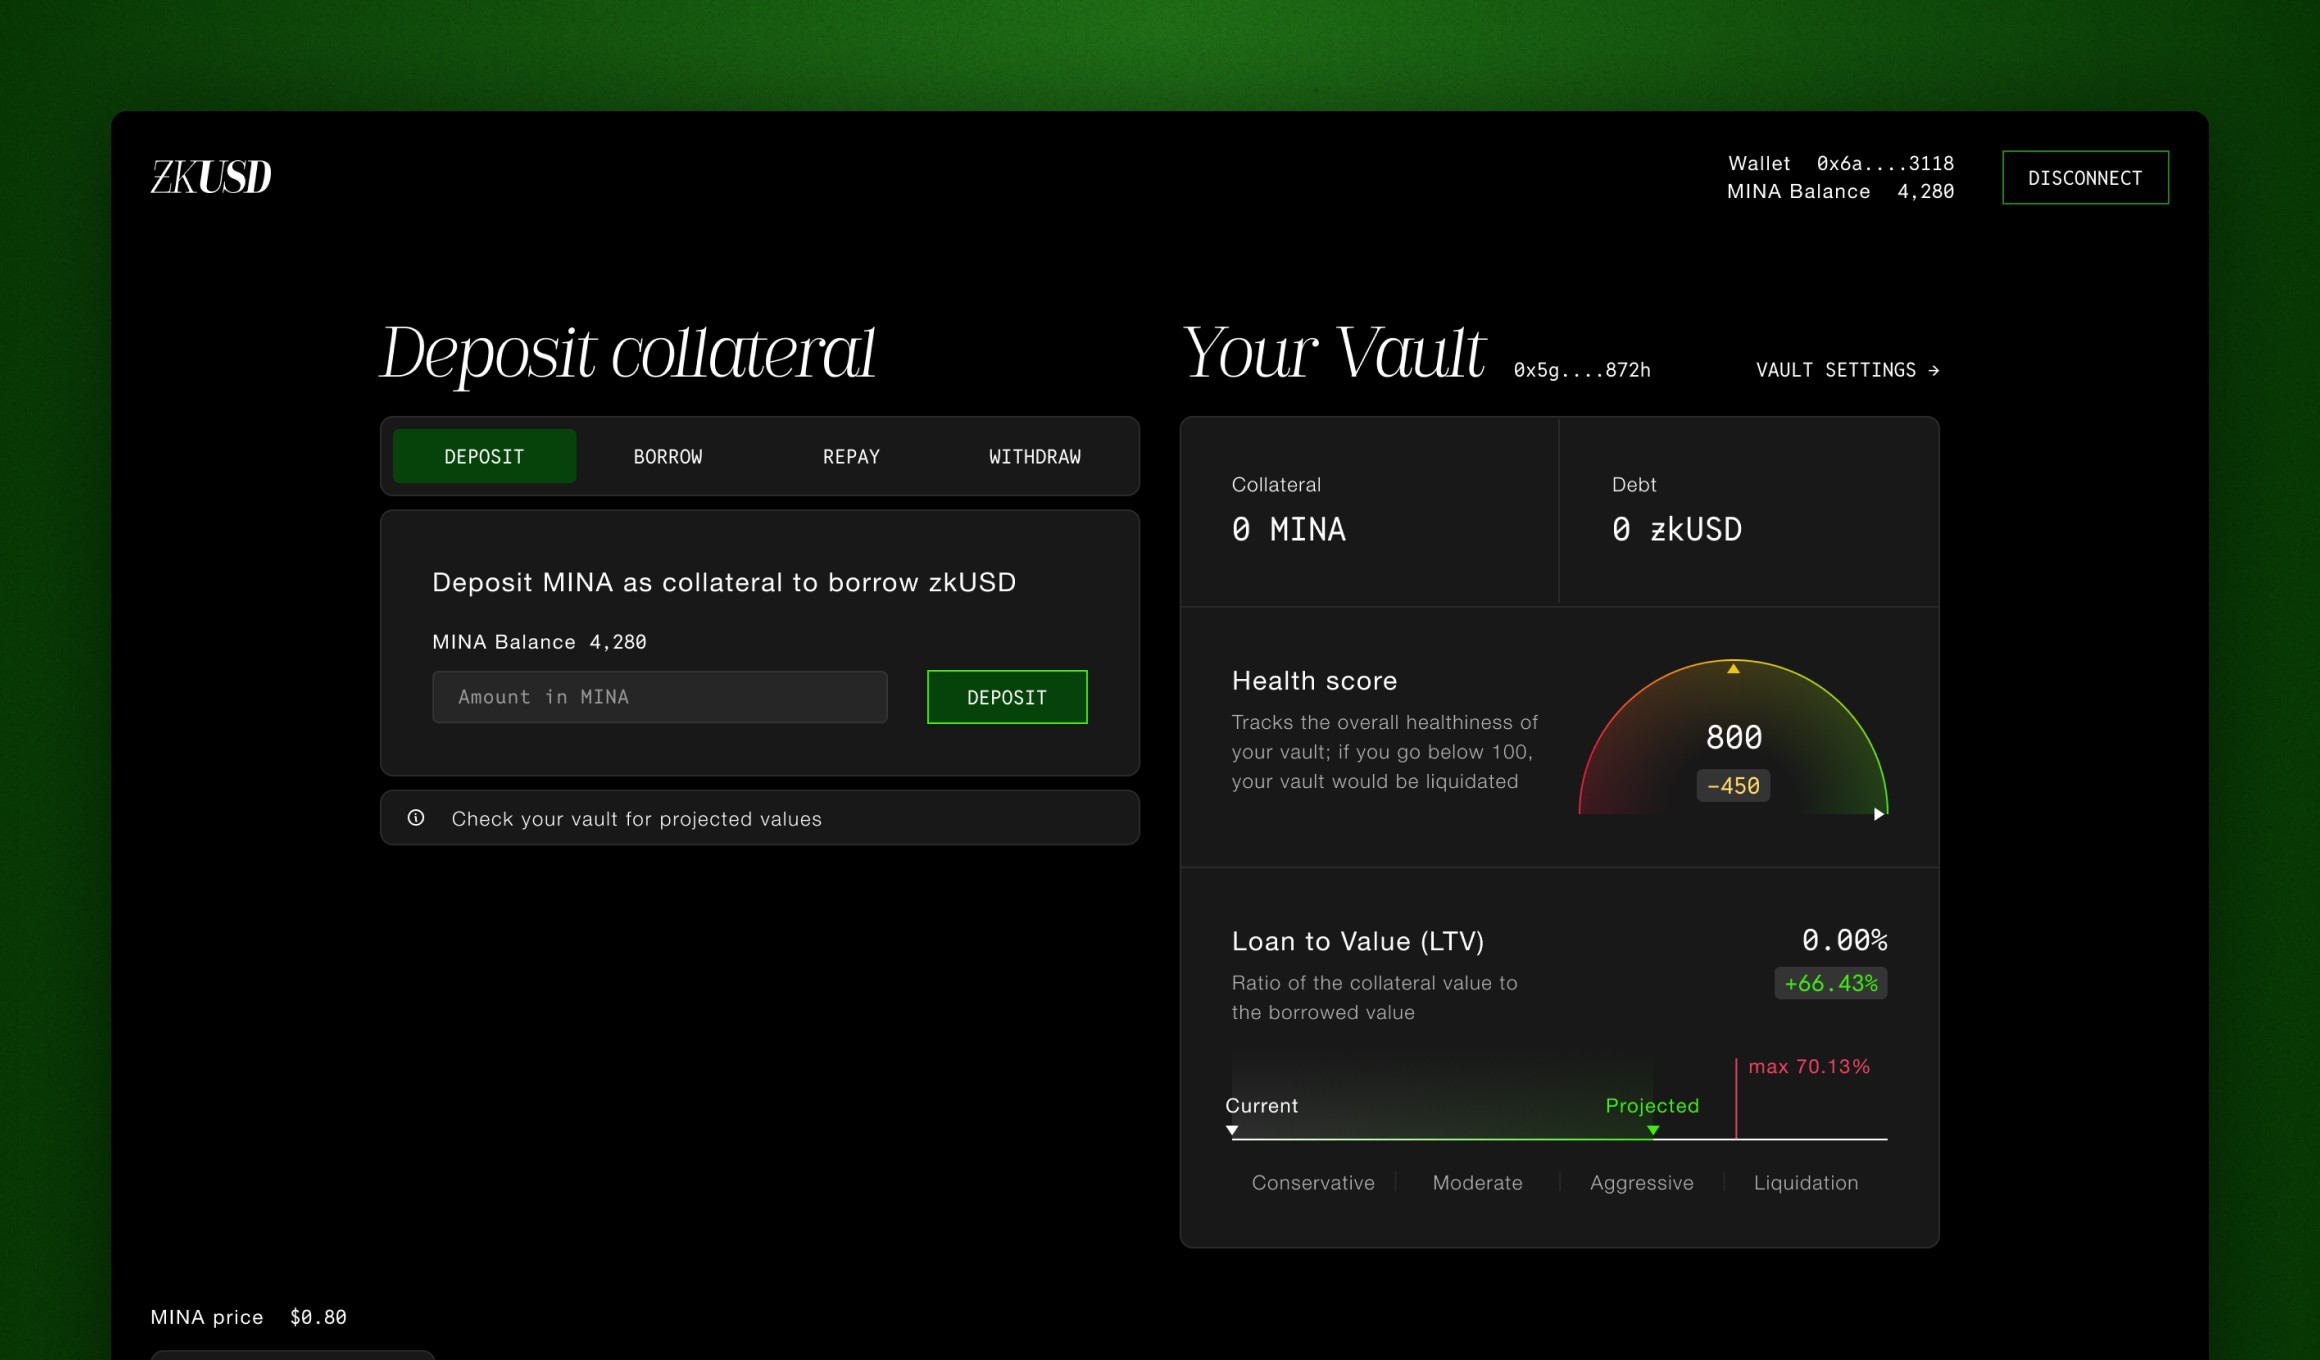Click the -450 health score change badge
Viewport: 2320px width, 1360px height.
tap(1734, 786)
